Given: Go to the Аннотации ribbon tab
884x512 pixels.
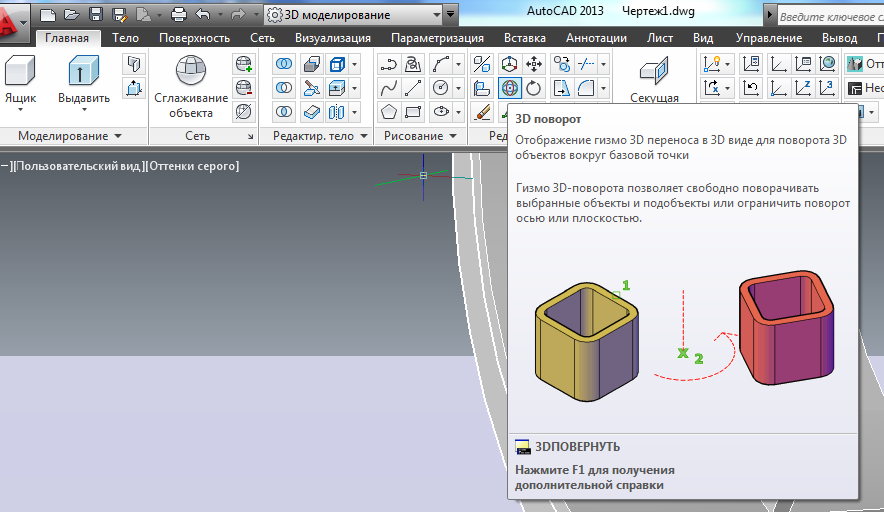Looking at the screenshot, I should (x=596, y=38).
